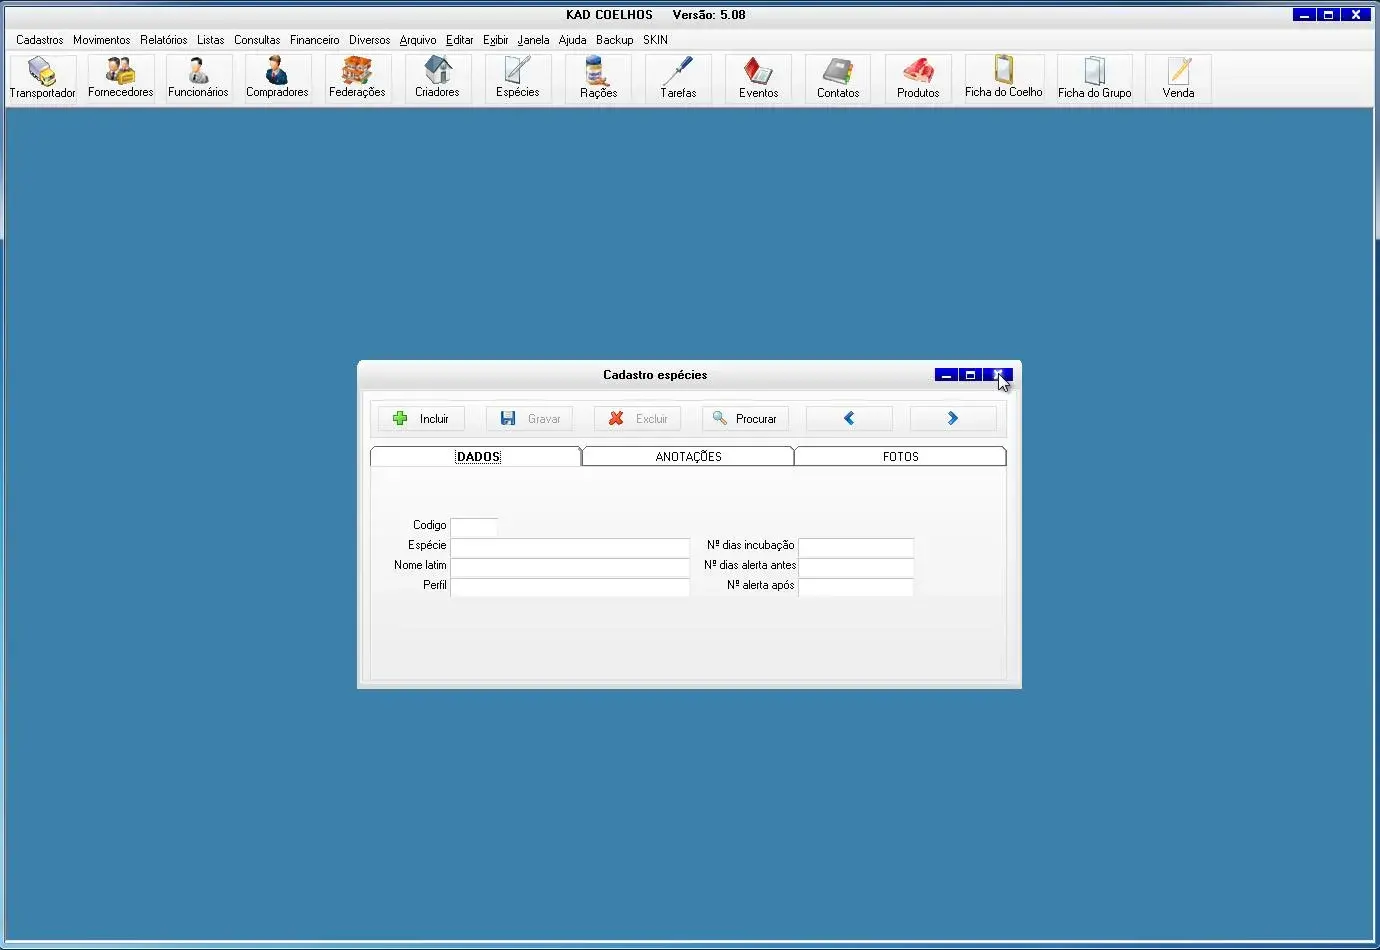Go to next record with right arrow
This screenshot has height=950, width=1380.
(x=953, y=419)
